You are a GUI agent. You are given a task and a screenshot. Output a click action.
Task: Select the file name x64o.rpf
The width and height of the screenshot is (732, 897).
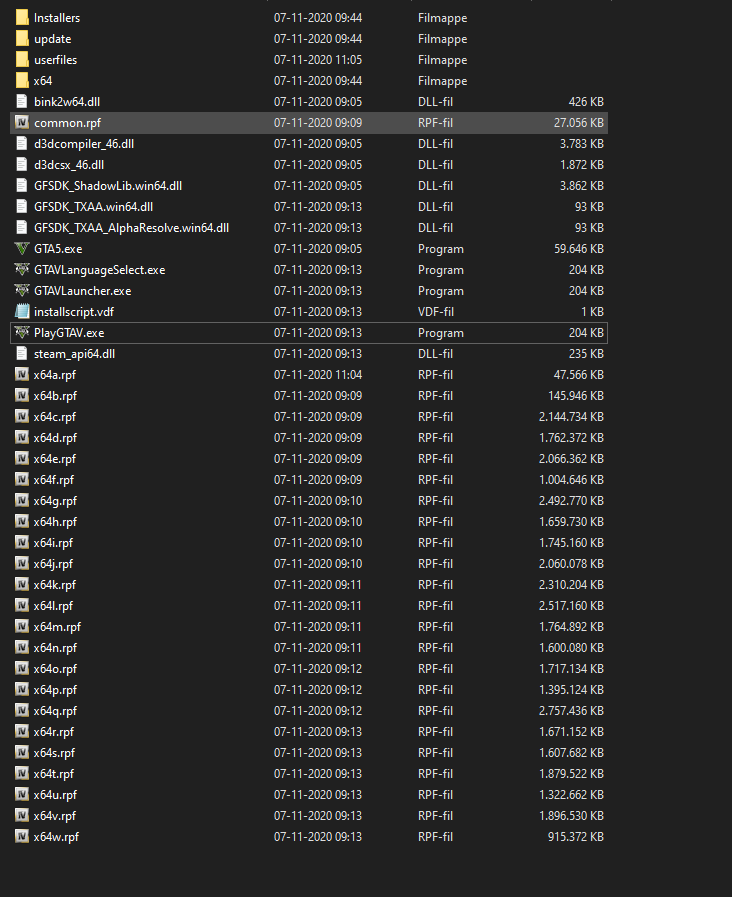coord(55,669)
